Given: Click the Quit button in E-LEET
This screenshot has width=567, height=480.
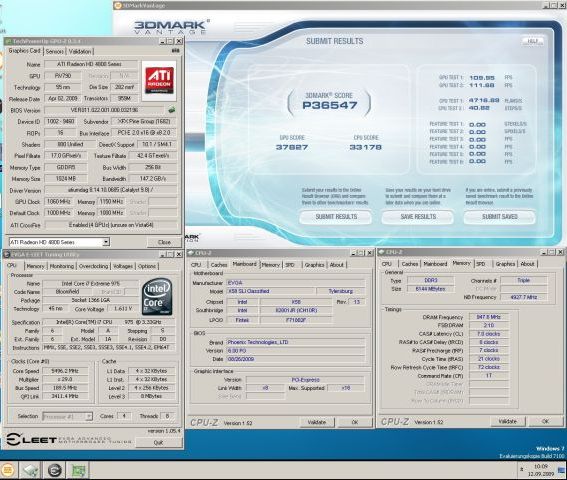Looking at the screenshot, I should tap(158, 442).
